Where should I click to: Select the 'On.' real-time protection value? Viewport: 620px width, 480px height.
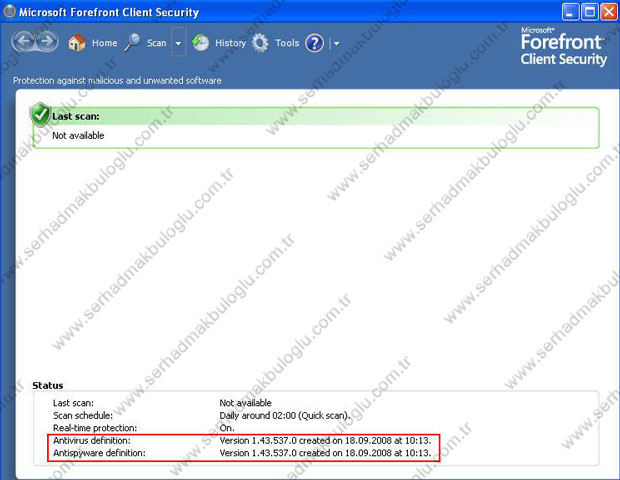click(227, 428)
